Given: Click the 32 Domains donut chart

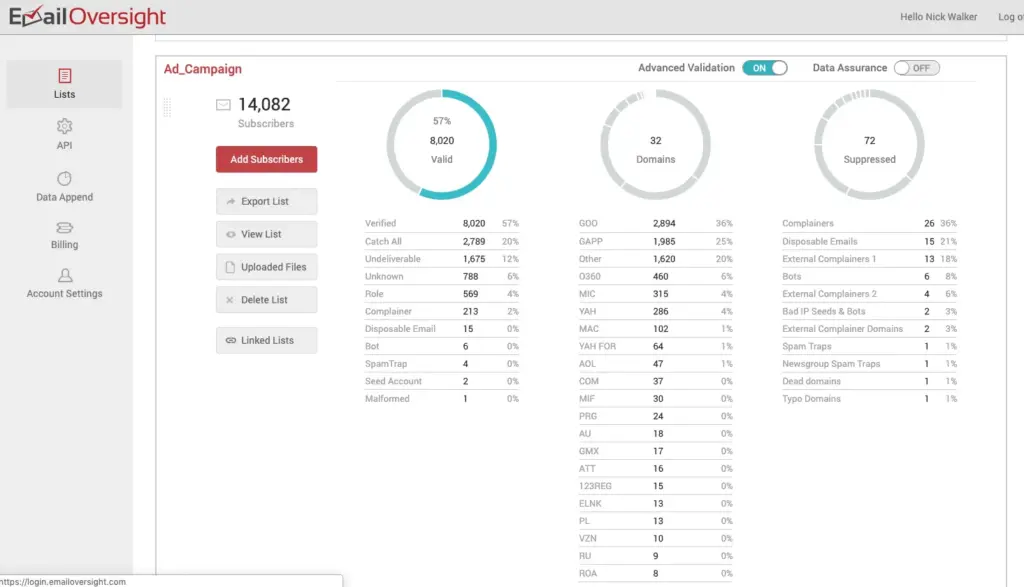Looking at the screenshot, I should tap(655, 144).
